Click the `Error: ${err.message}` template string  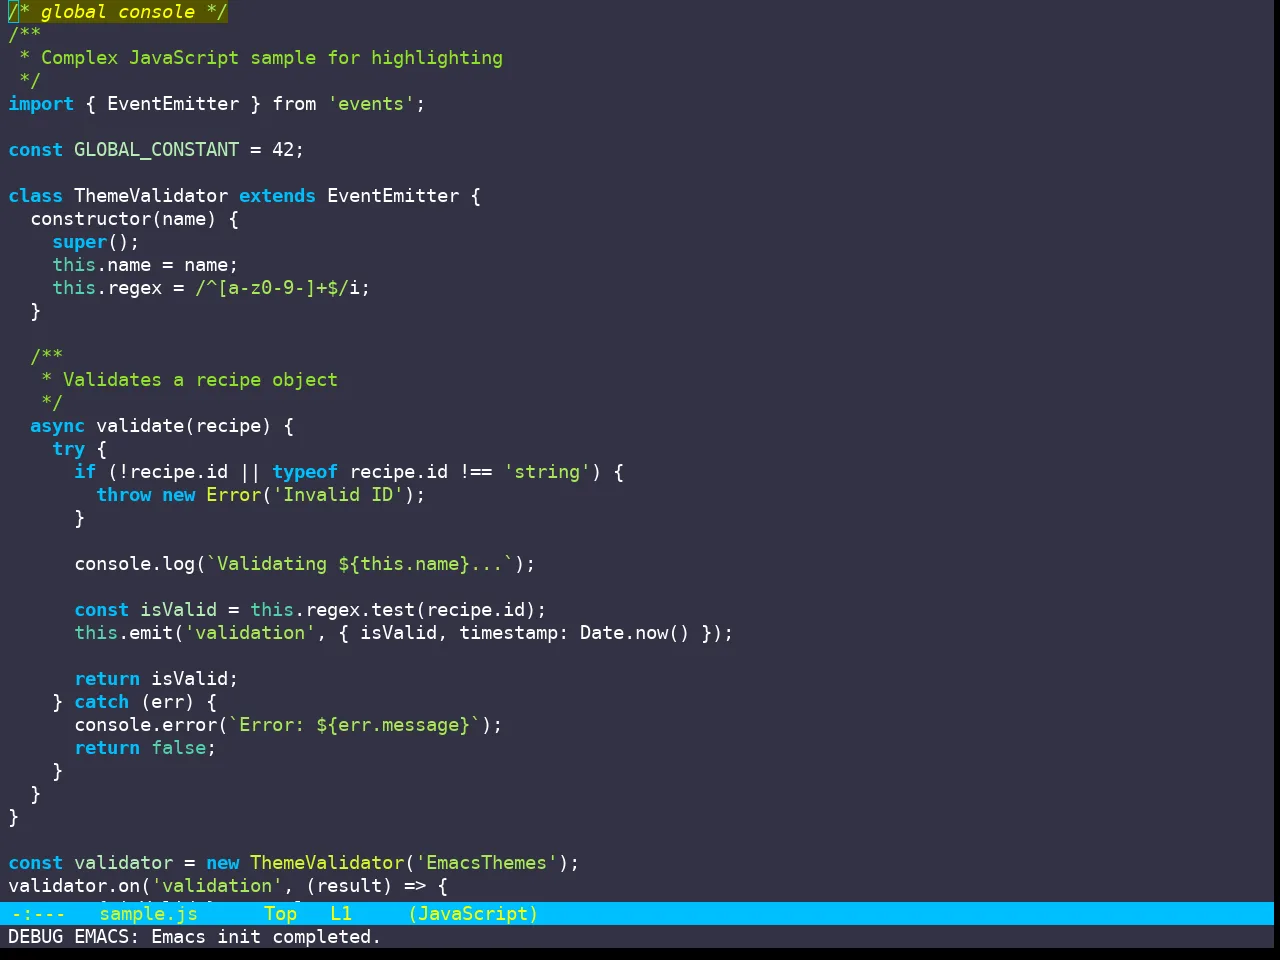coord(355,725)
